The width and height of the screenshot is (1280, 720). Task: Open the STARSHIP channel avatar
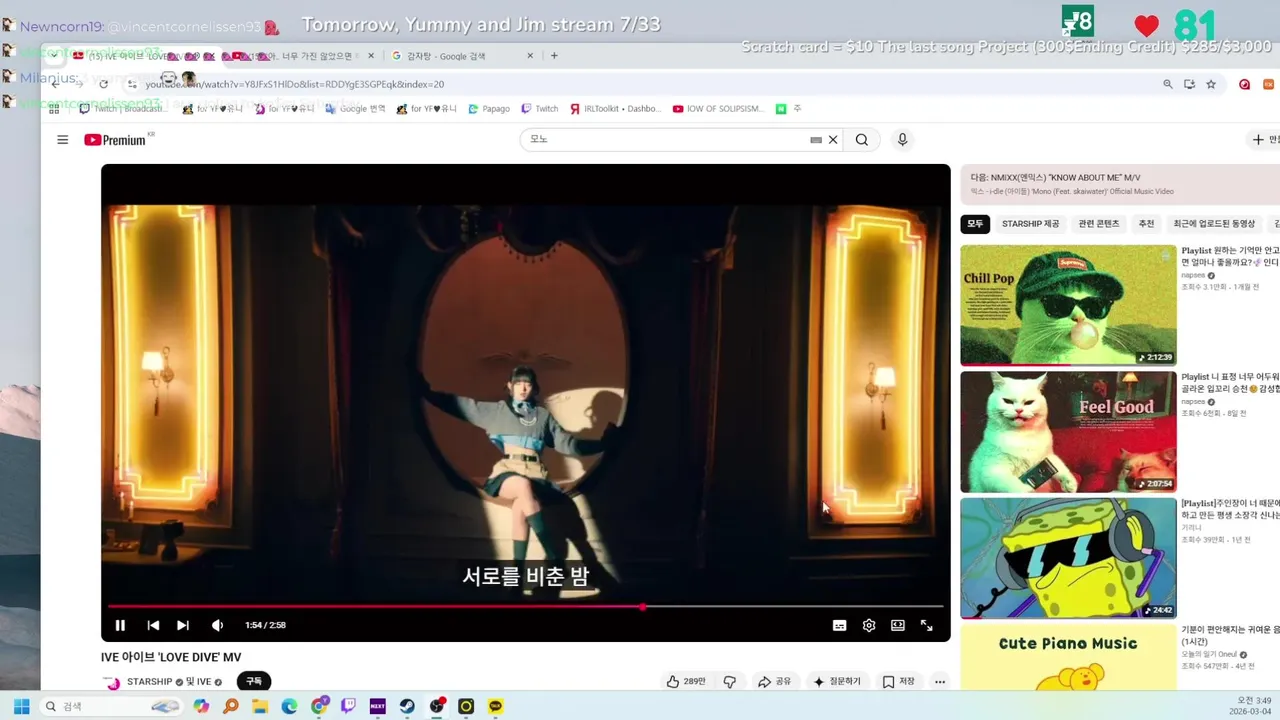[112, 682]
